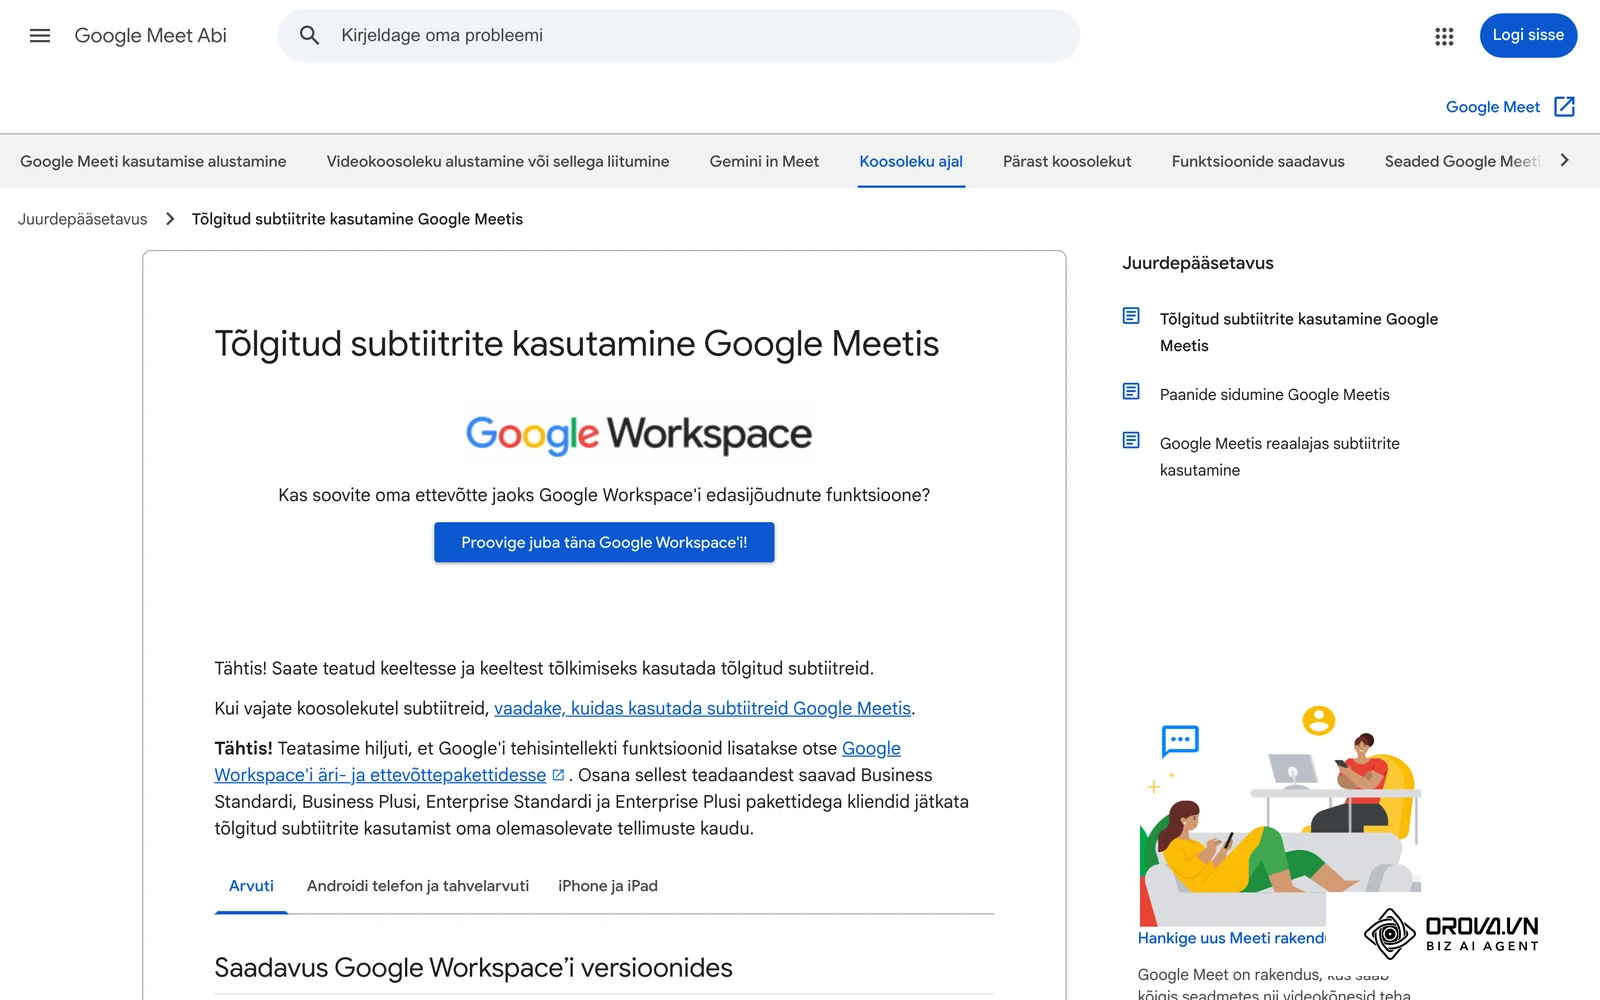Screen dimensions: 1600x1000
Task: Click the Google Workspace logo
Action: coord(639,434)
